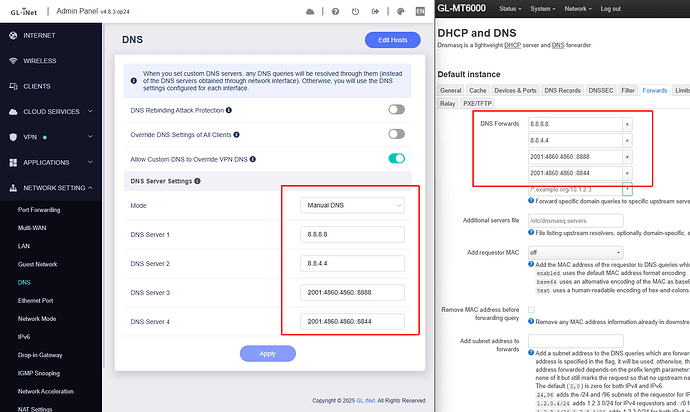The height and width of the screenshot is (412, 690).
Task: Enable DNS Rebinding Attack Protection toggle
Action: 396,109
